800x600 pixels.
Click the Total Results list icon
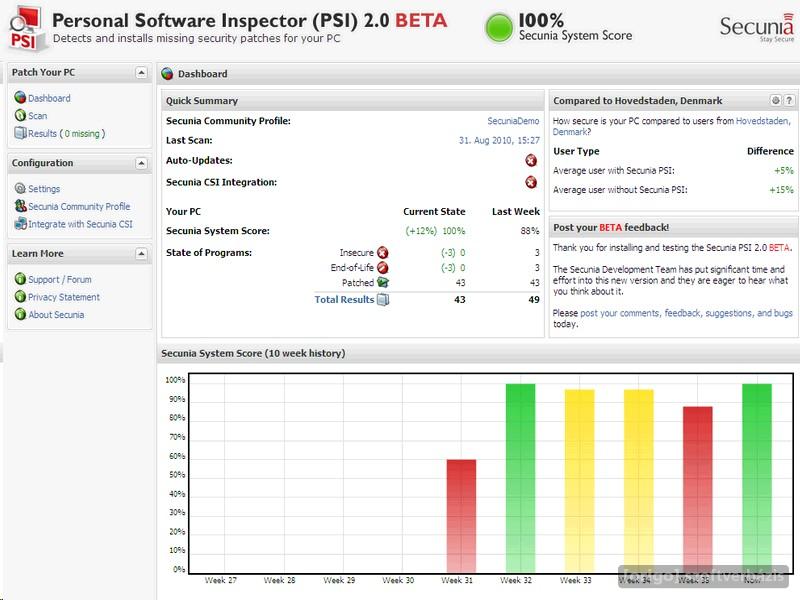[x=383, y=299]
